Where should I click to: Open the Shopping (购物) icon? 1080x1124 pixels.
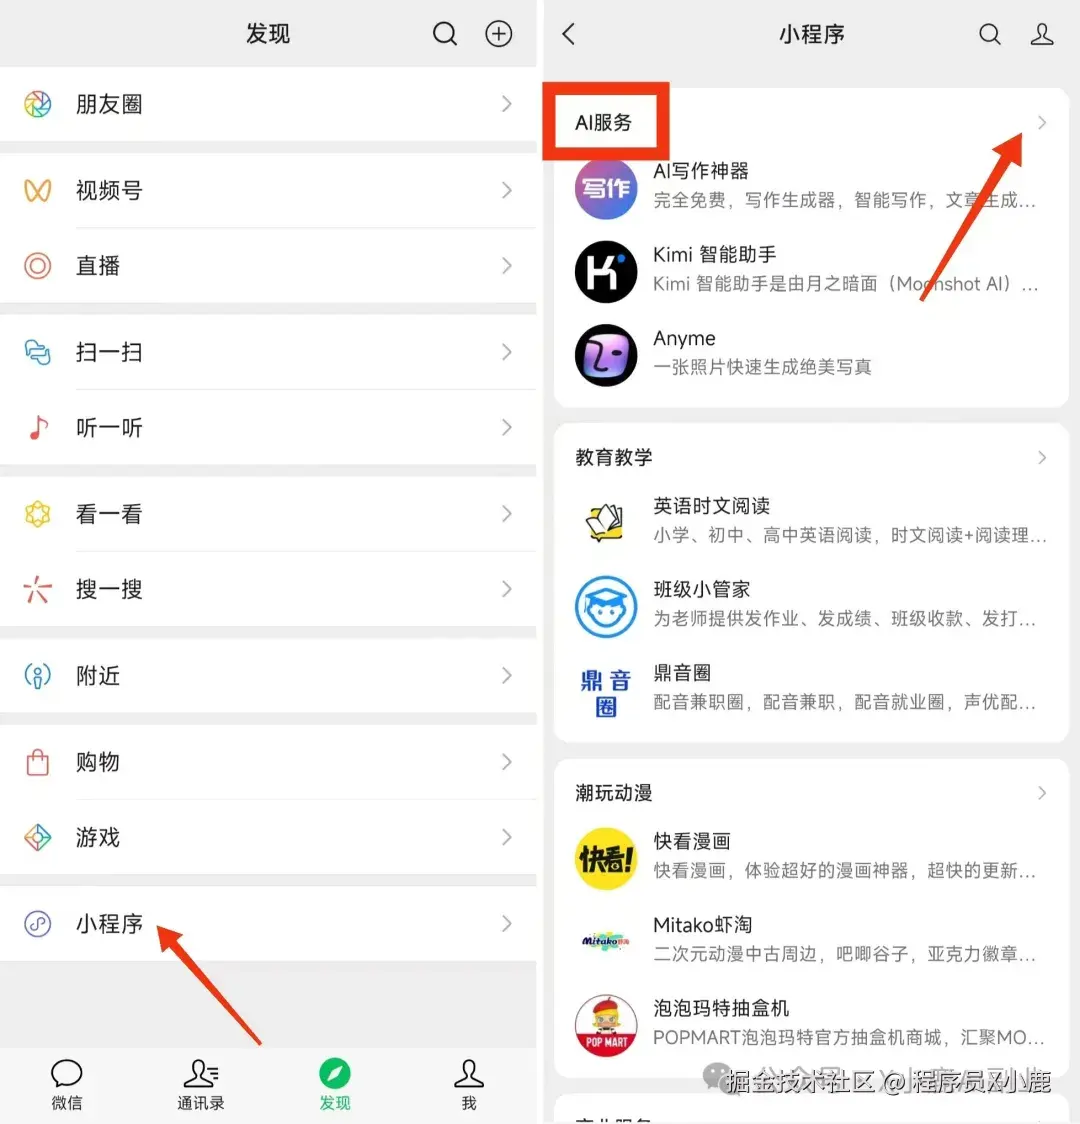(x=37, y=762)
